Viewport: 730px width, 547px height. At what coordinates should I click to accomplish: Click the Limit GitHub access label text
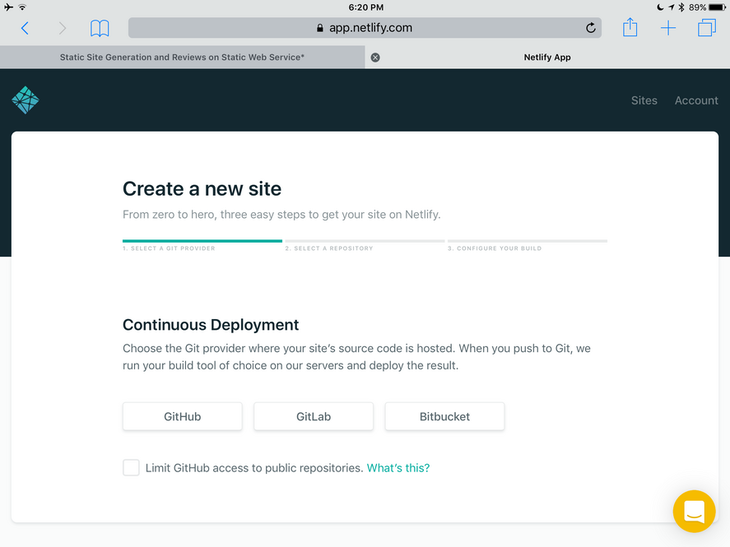pos(254,468)
